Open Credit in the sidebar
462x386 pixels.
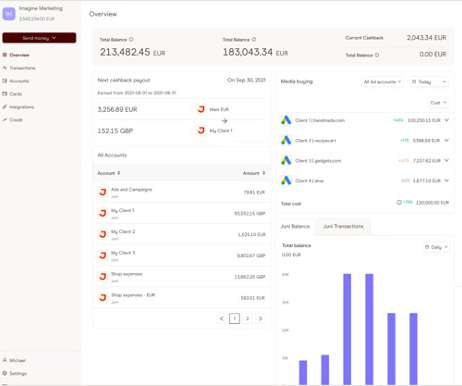[16, 120]
